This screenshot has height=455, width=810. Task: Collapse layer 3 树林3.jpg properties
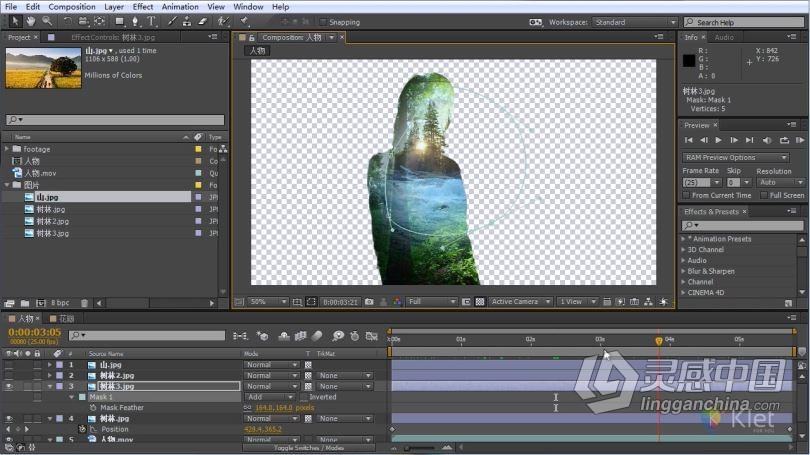pyautogui.click(x=50, y=386)
